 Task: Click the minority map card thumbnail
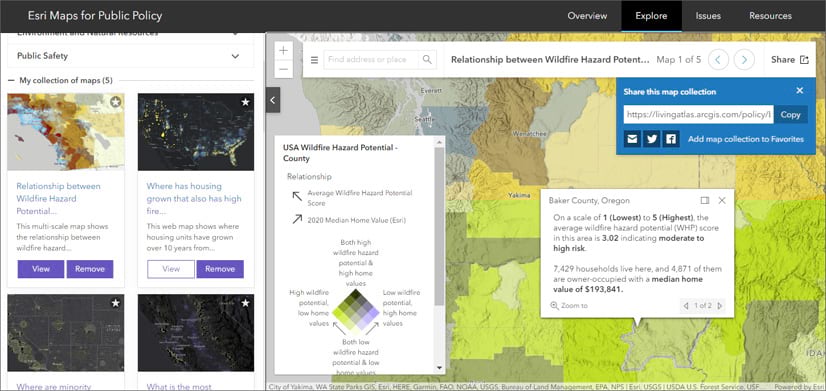tap(66, 333)
